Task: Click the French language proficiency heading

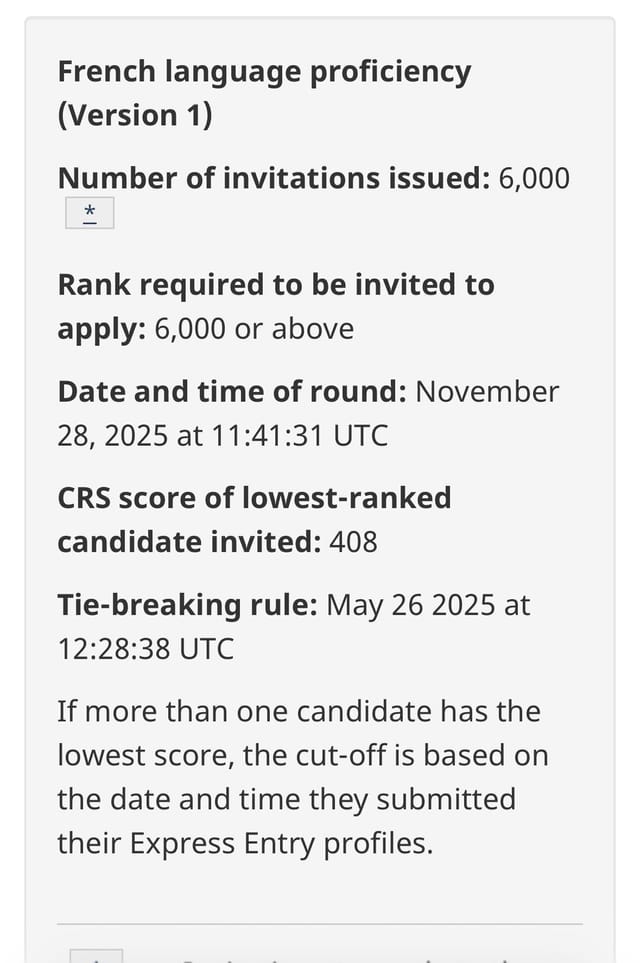Action: 264,72
